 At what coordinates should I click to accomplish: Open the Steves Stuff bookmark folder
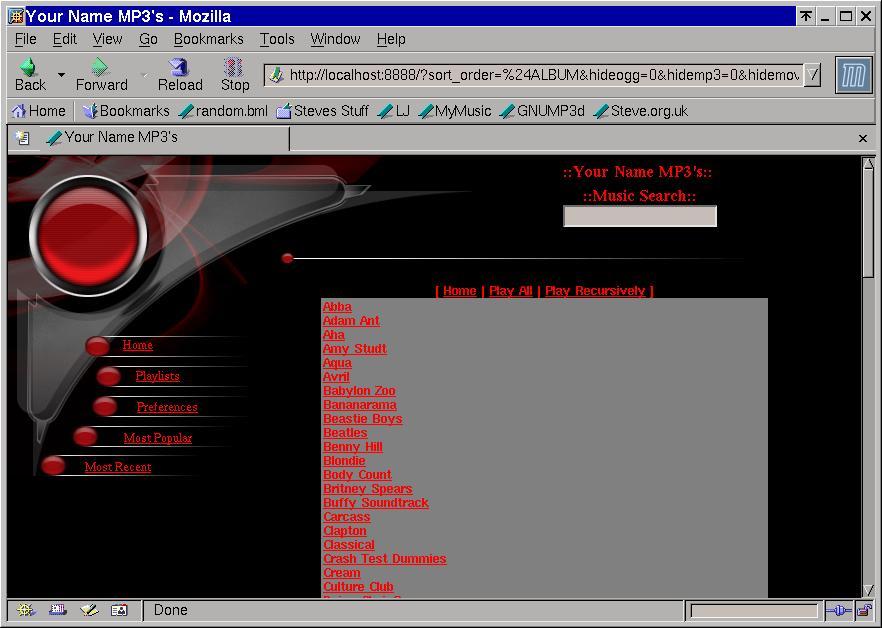coord(322,111)
